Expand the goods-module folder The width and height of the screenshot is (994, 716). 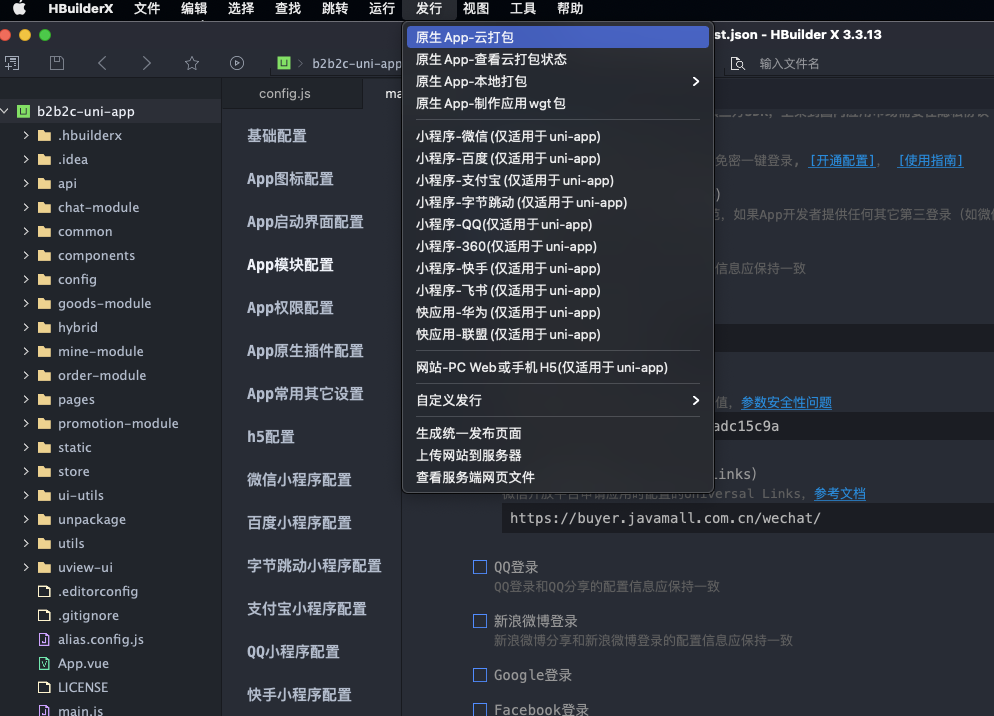[x=26, y=304]
